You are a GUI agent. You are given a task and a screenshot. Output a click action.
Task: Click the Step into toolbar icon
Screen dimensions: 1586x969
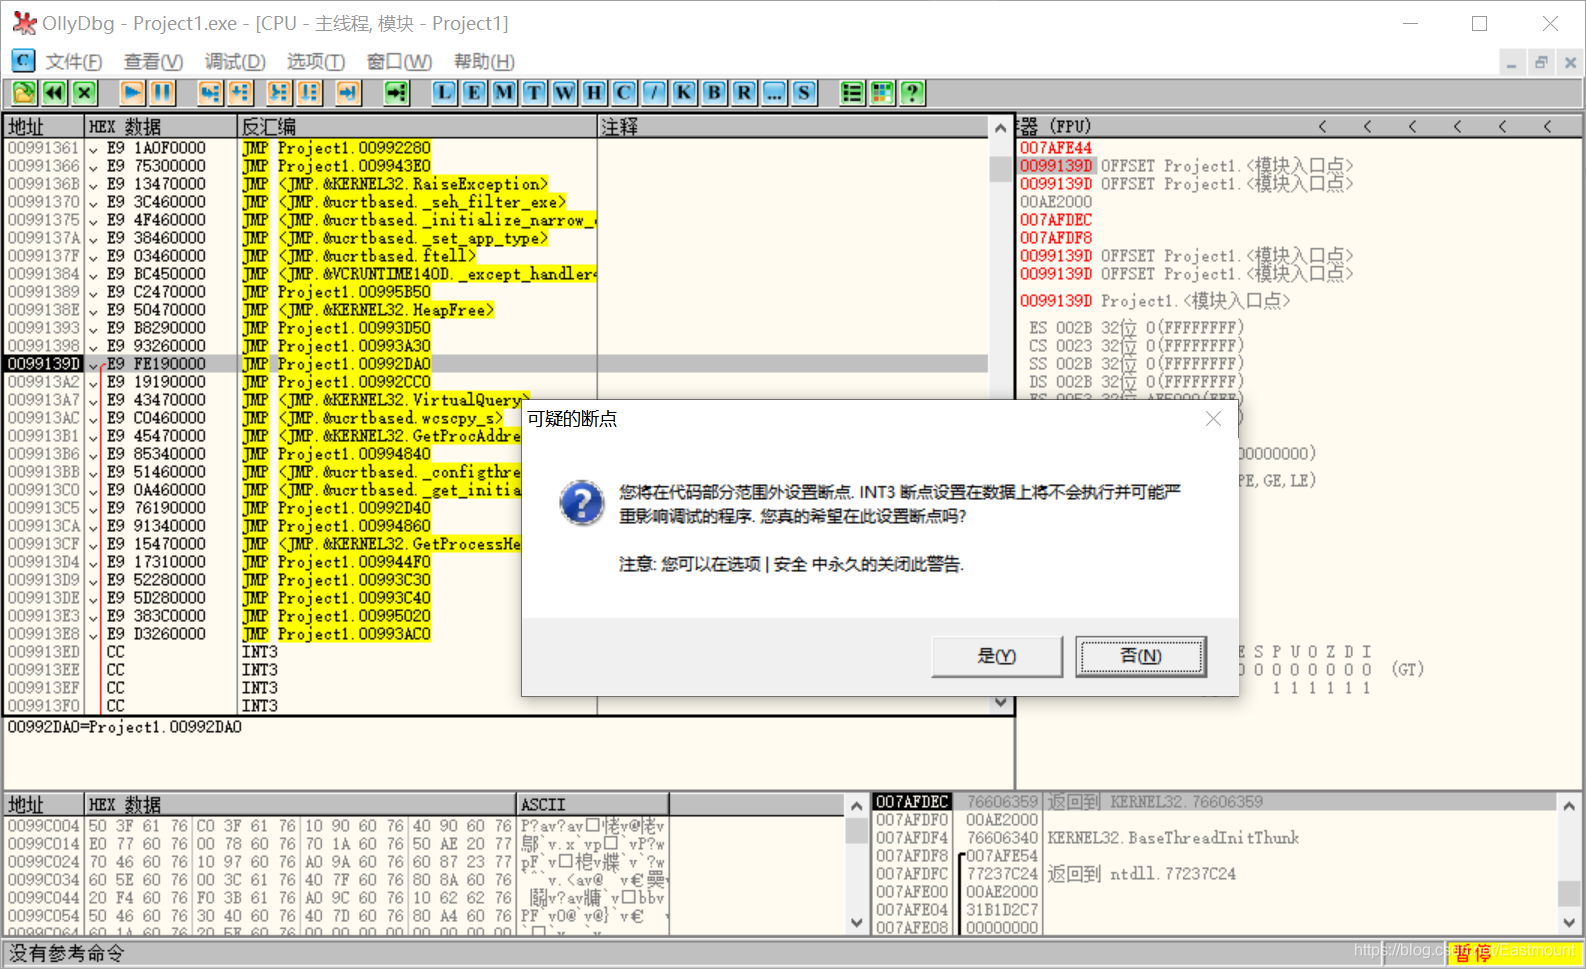coord(209,93)
